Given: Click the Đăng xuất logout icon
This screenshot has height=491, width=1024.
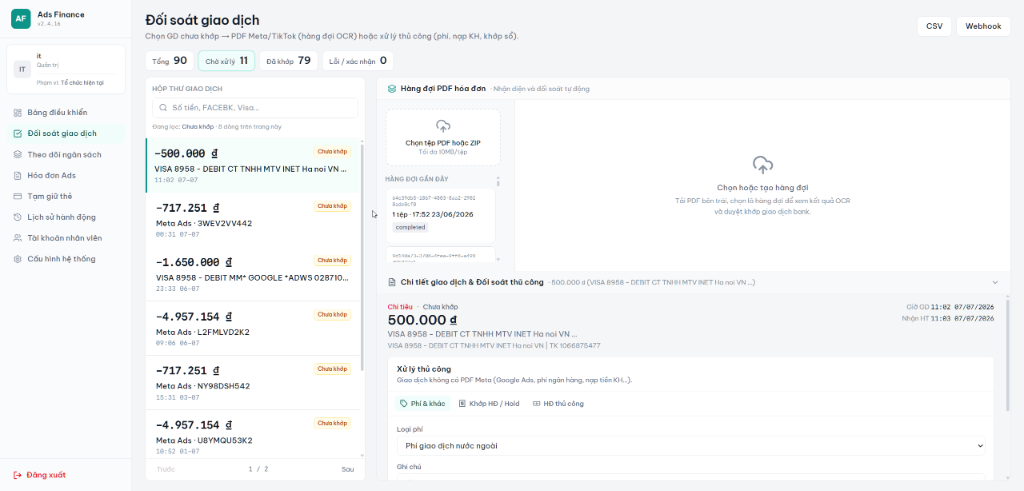Looking at the screenshot, I should click(18, 475).
